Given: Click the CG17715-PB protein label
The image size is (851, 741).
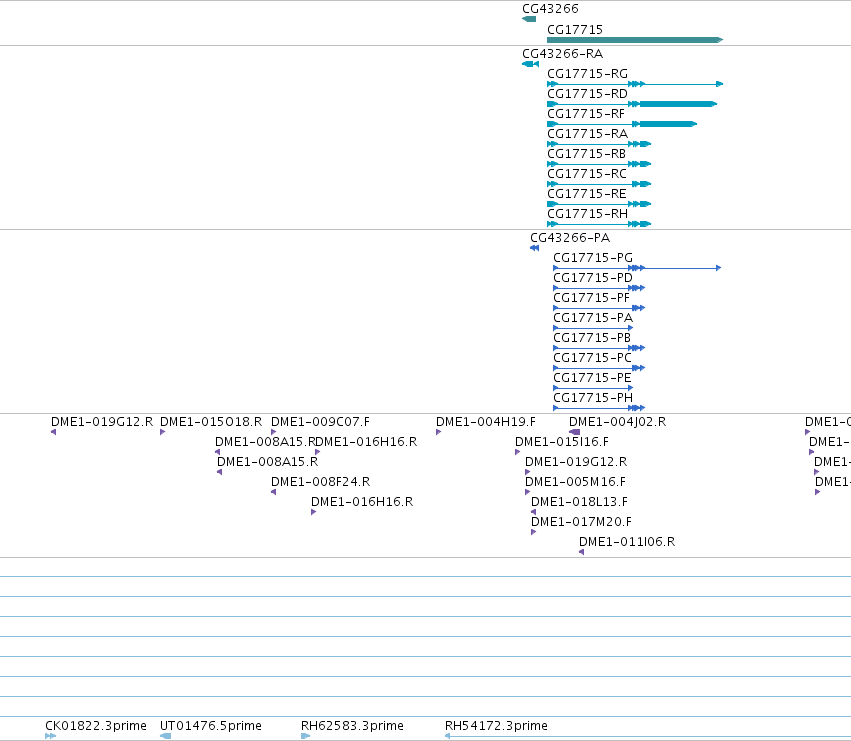Looking at the screenshot, I should [x=592, y=338].
